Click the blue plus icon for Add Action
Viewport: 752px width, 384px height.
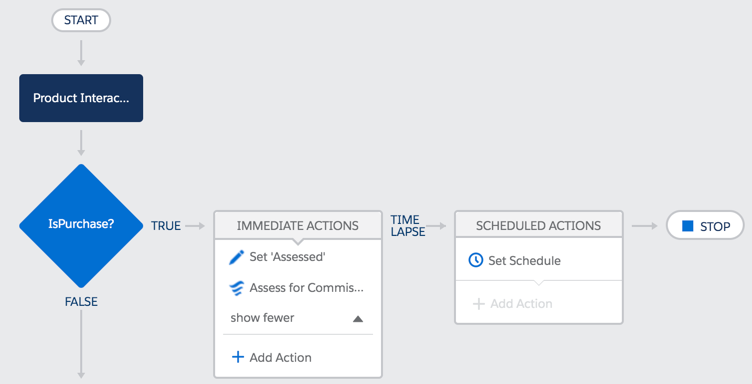click(238, 357)
